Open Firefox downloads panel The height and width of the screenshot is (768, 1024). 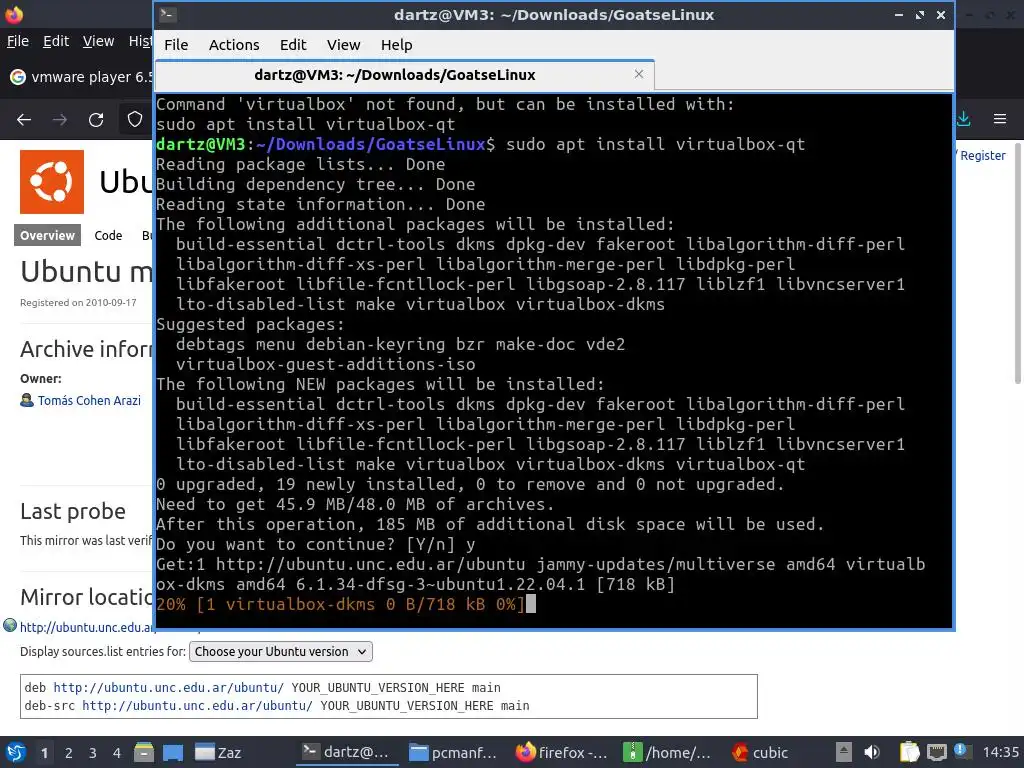pyautogui.click(x=963, y=119)
